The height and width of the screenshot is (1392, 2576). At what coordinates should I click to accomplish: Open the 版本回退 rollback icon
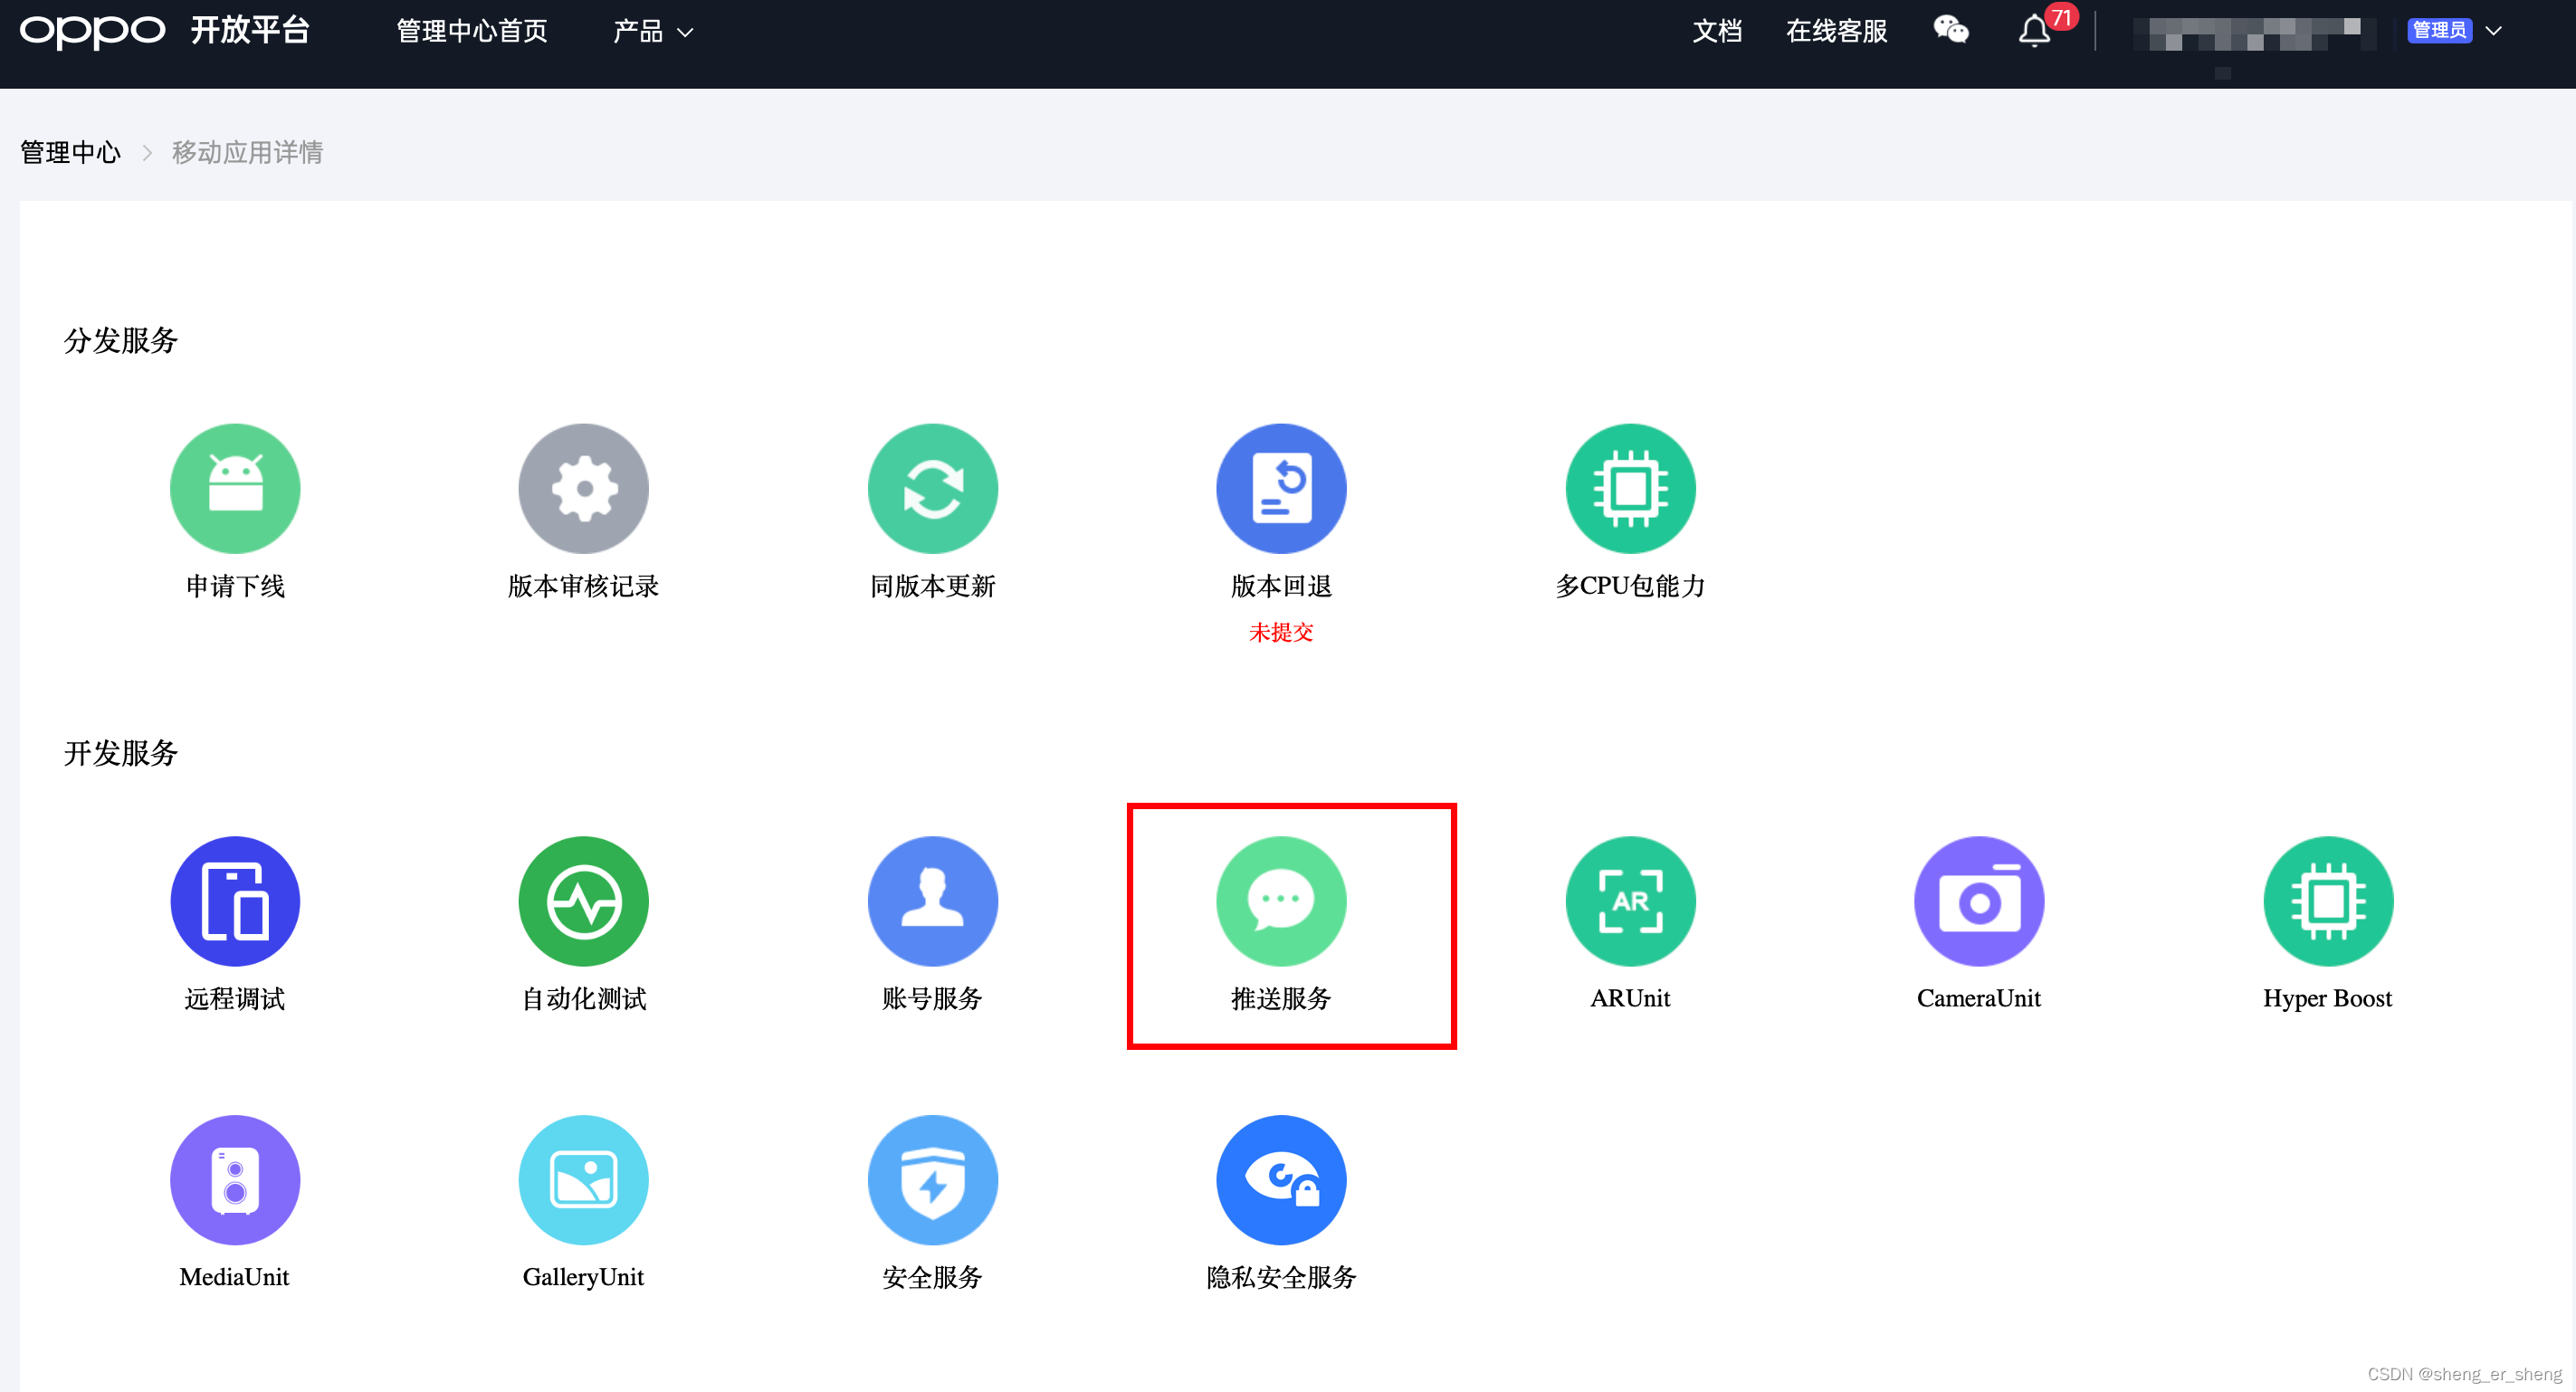point(1280,488)
